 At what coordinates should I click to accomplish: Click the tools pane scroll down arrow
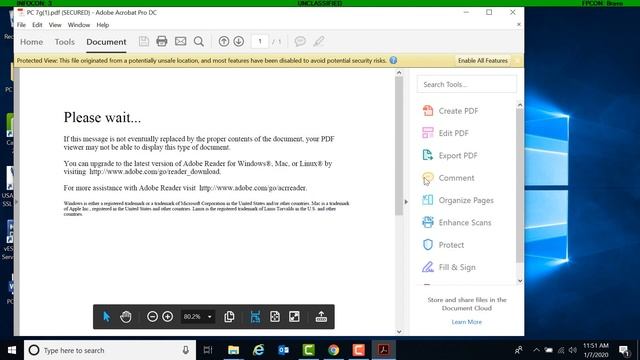coord(520,281)
